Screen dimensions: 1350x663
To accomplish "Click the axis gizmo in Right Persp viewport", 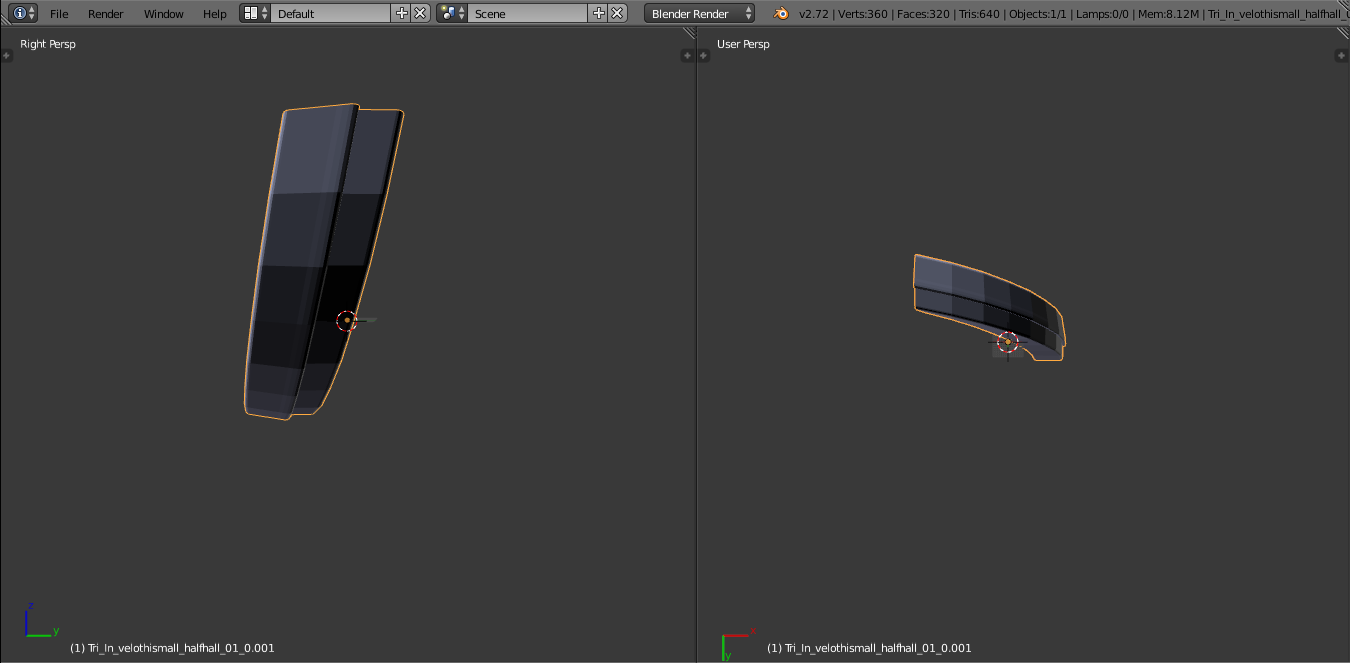I will click(x=40, y=620).
